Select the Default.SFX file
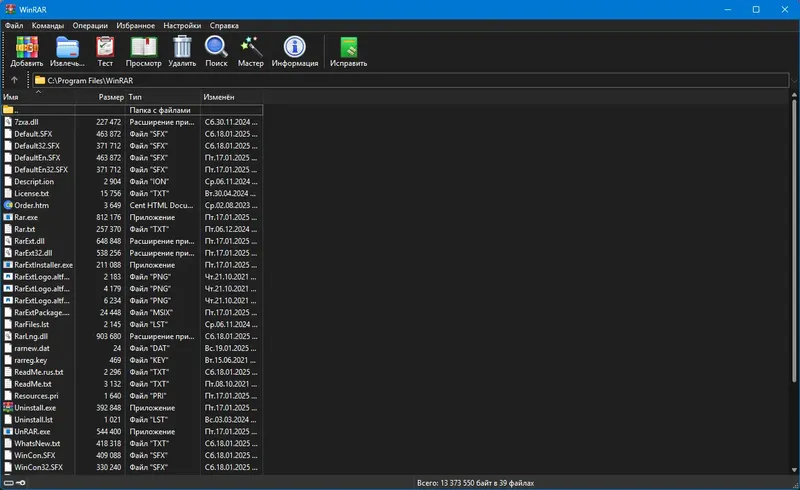The width and height of the screenshot is (800, 490). click(33, 134)
